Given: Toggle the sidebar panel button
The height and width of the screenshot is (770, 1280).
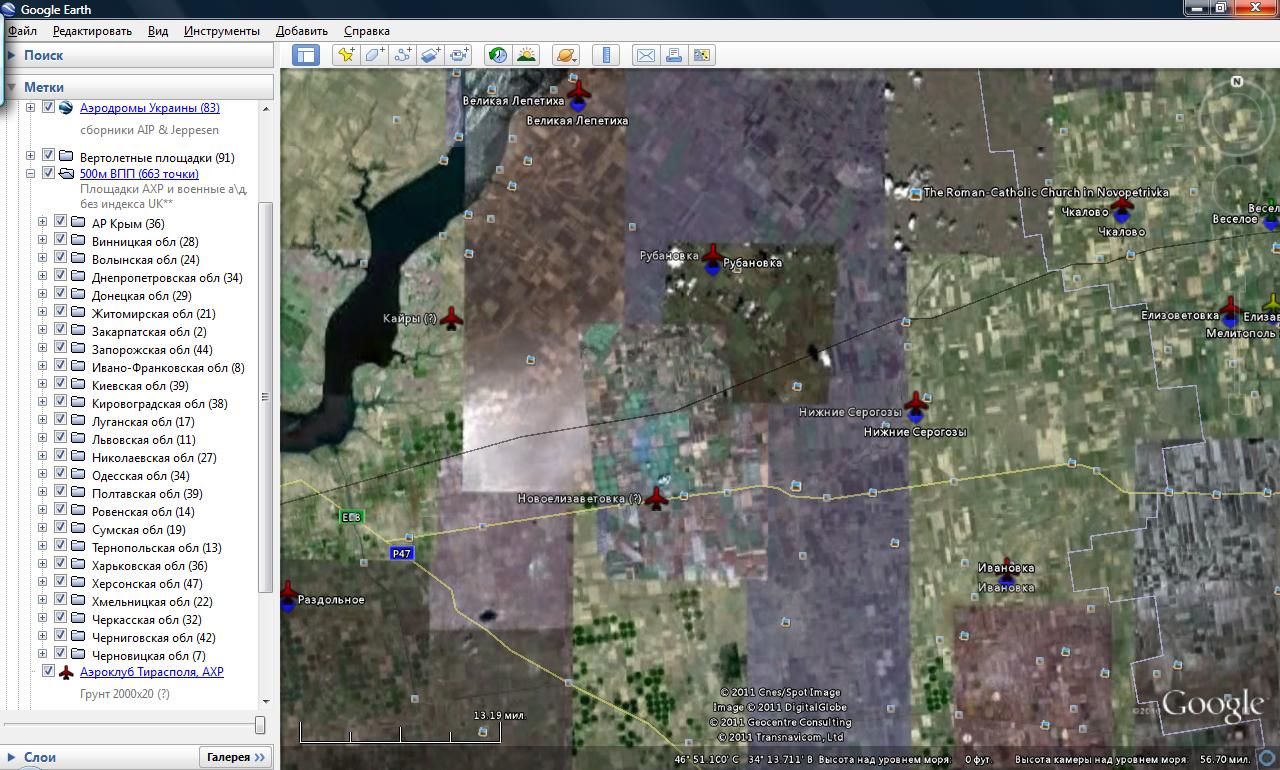Looking at the screenshot, I should [305, 55].
